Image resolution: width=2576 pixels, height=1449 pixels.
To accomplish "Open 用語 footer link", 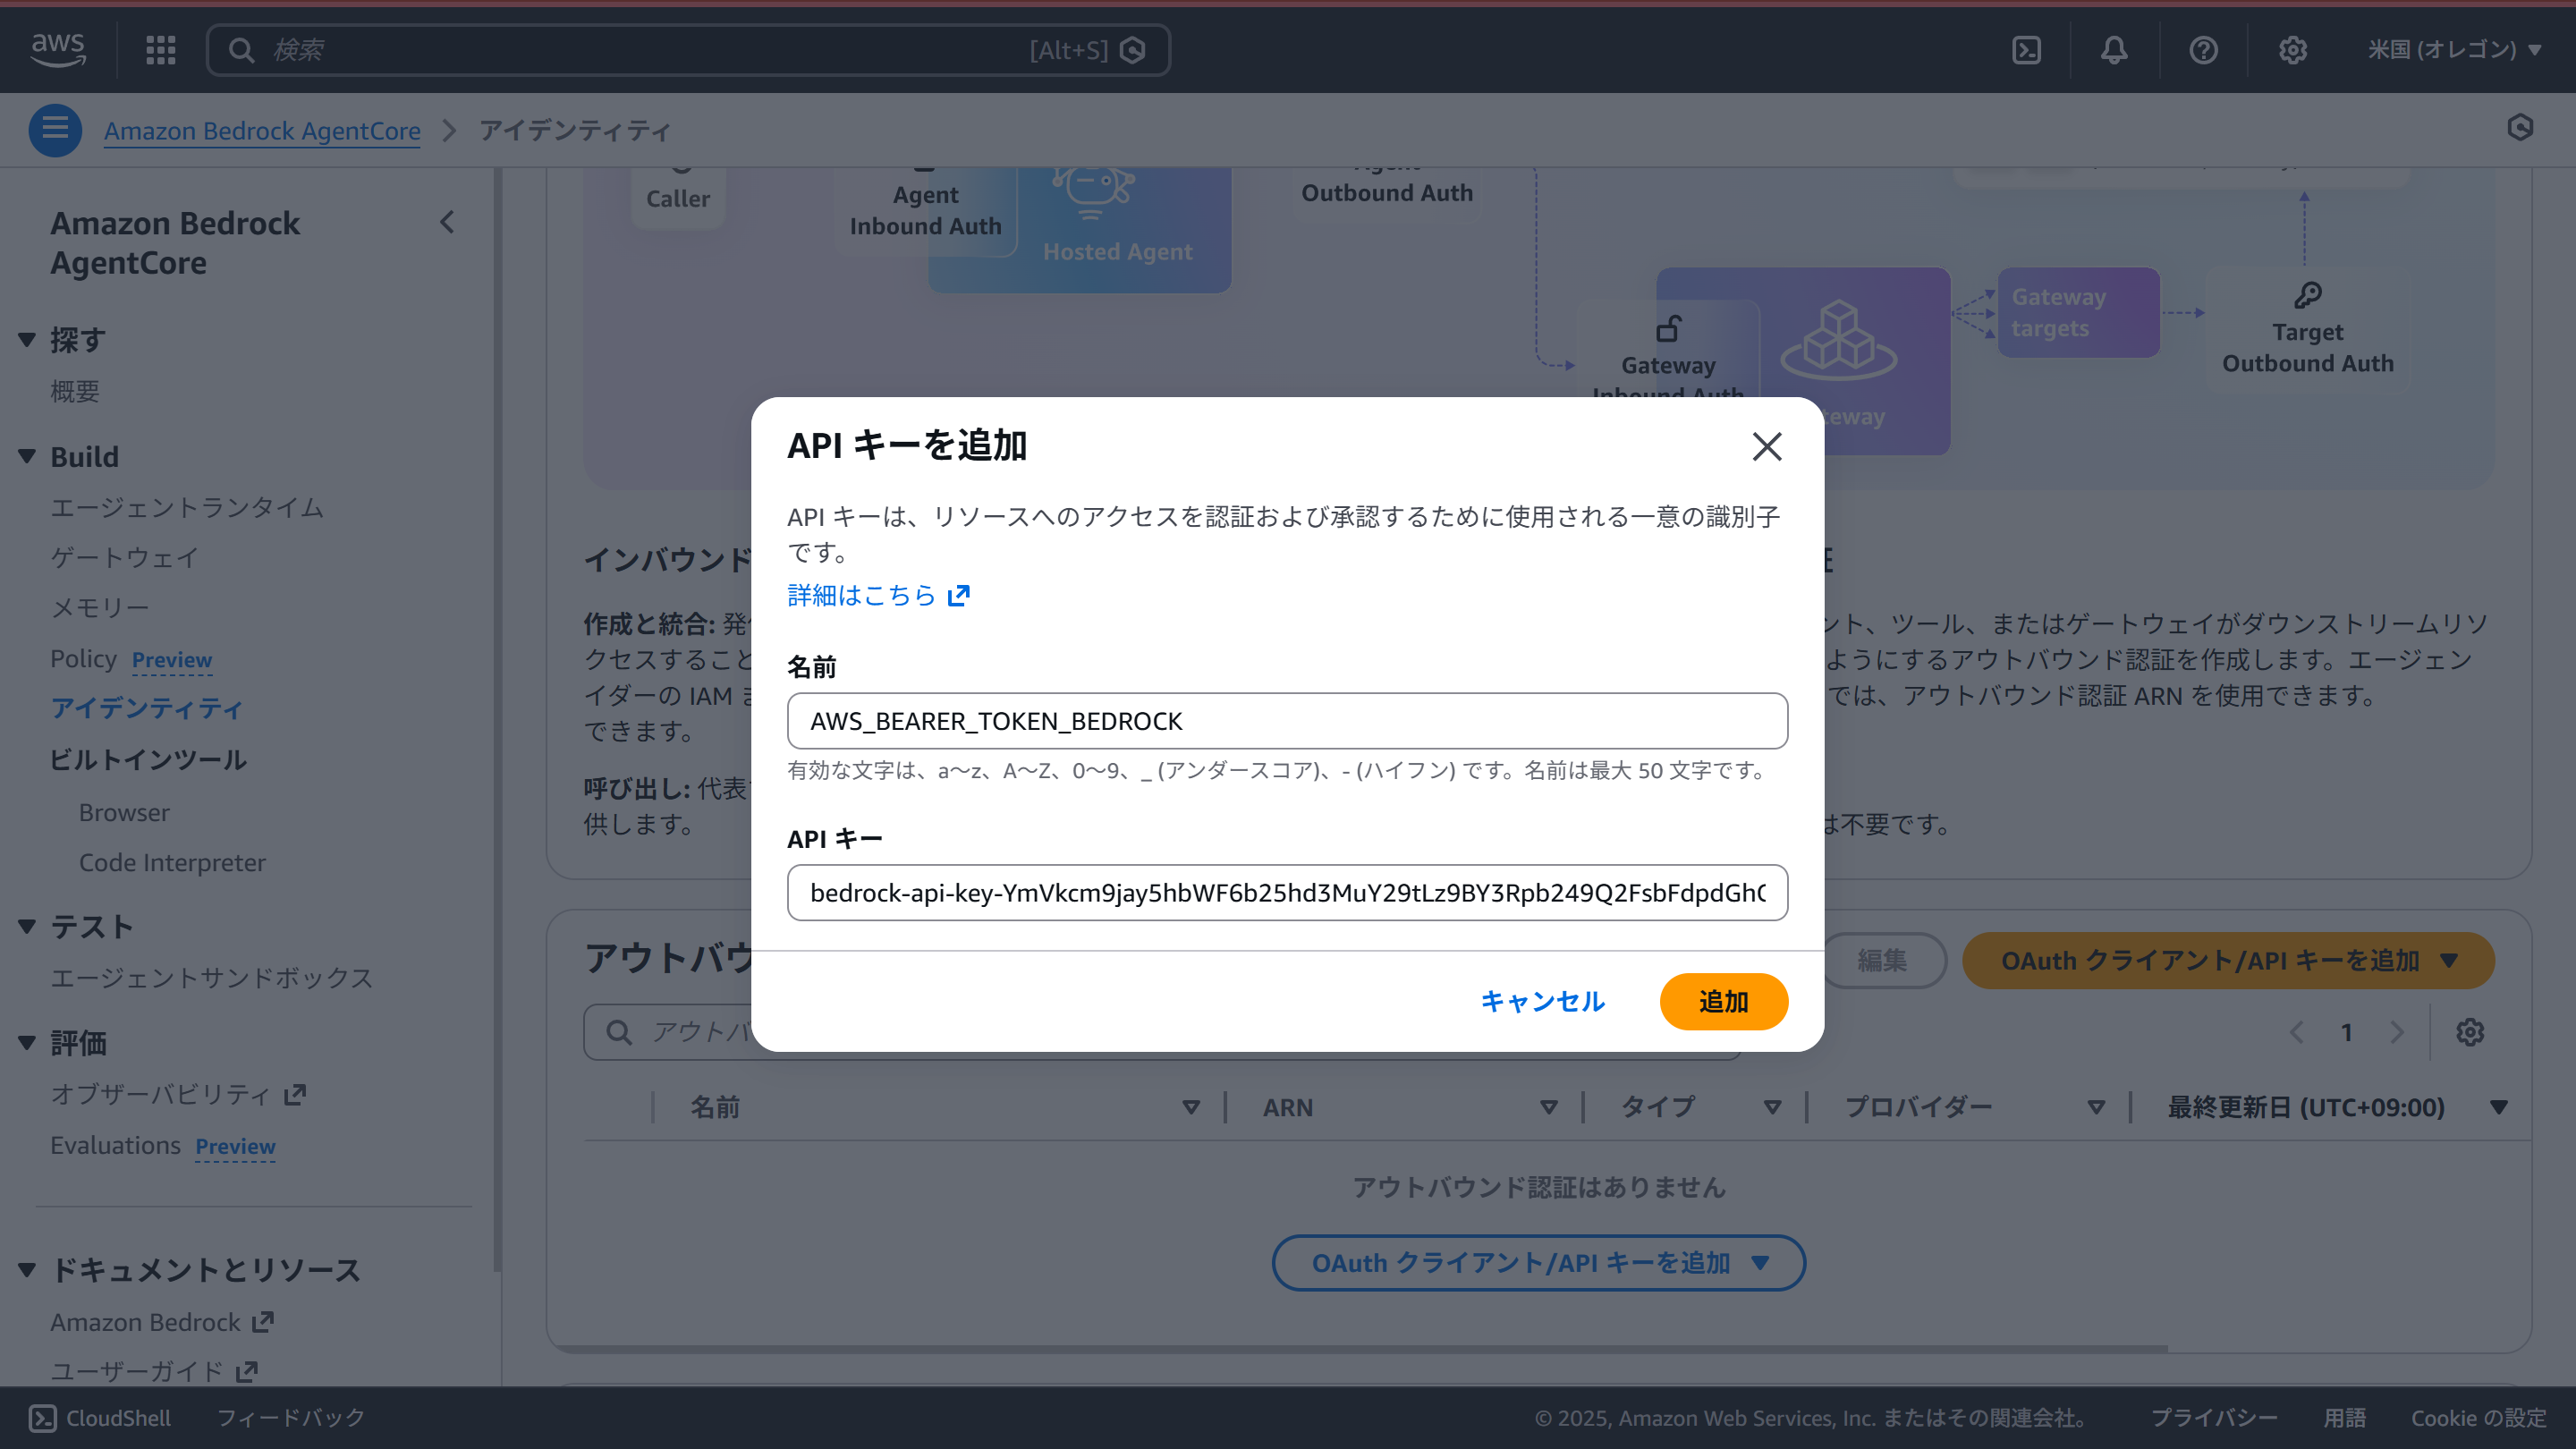I will coord(2345,1418).
